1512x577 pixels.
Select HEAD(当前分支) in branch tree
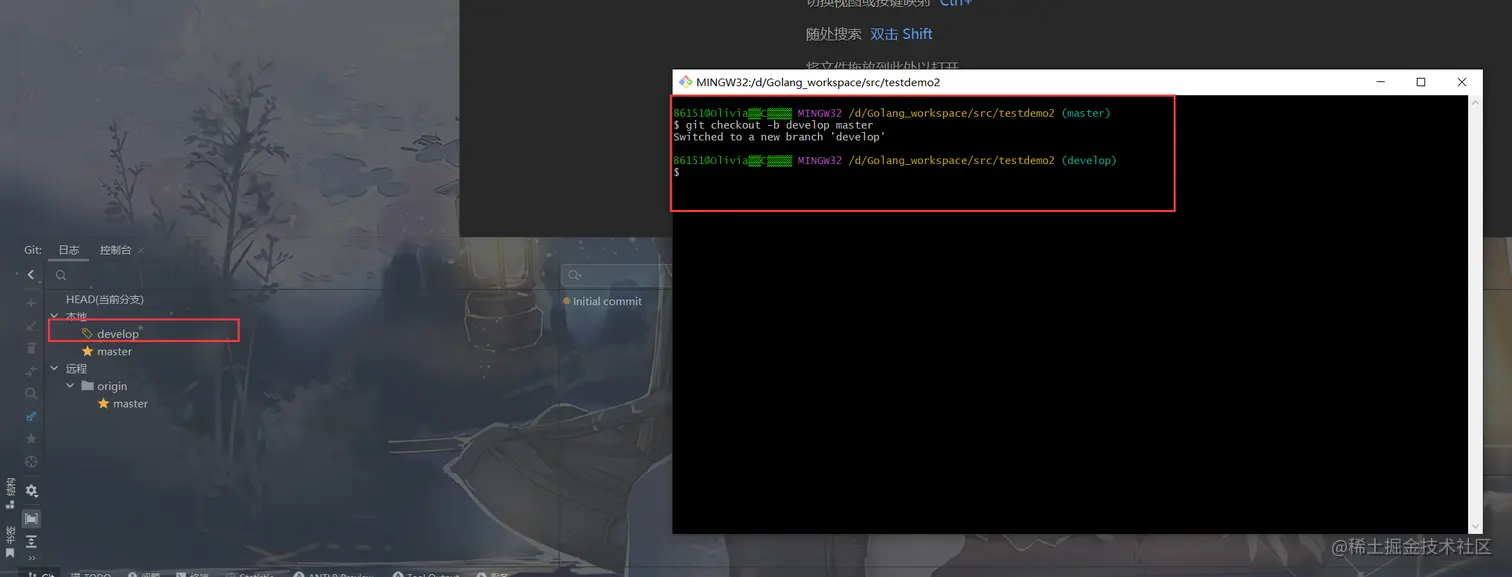[105, 299]
